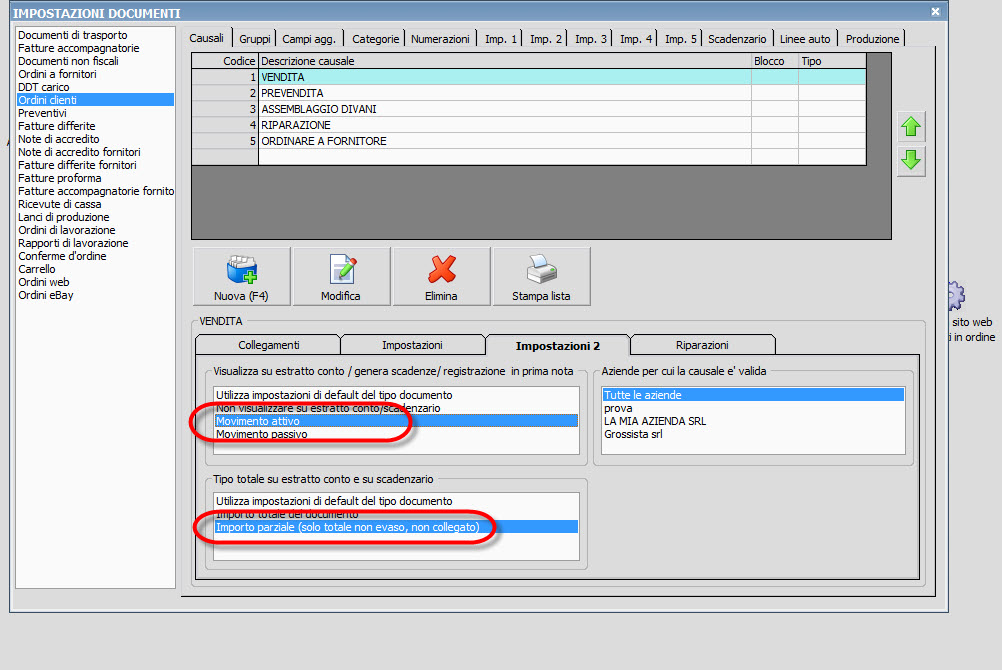
Task: Open the Gruppi tab
Action: point(254,39)
